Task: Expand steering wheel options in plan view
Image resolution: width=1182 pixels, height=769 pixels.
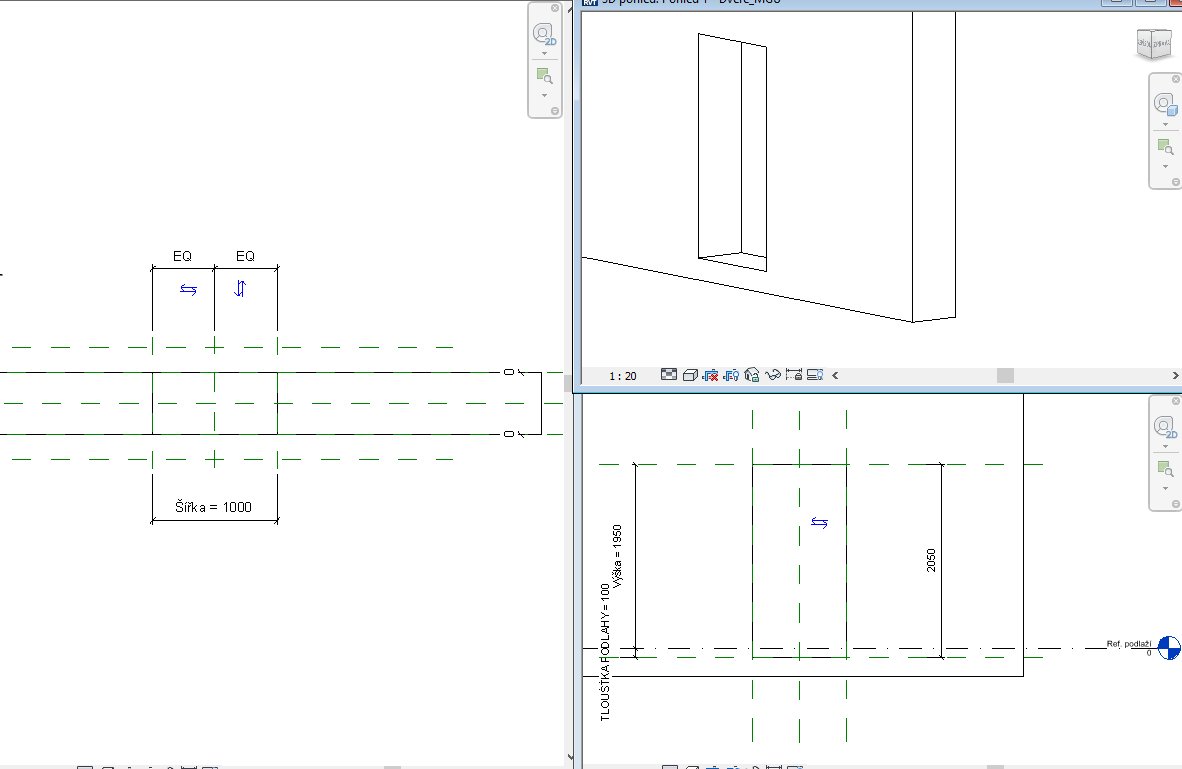Action: click(544, 54)
